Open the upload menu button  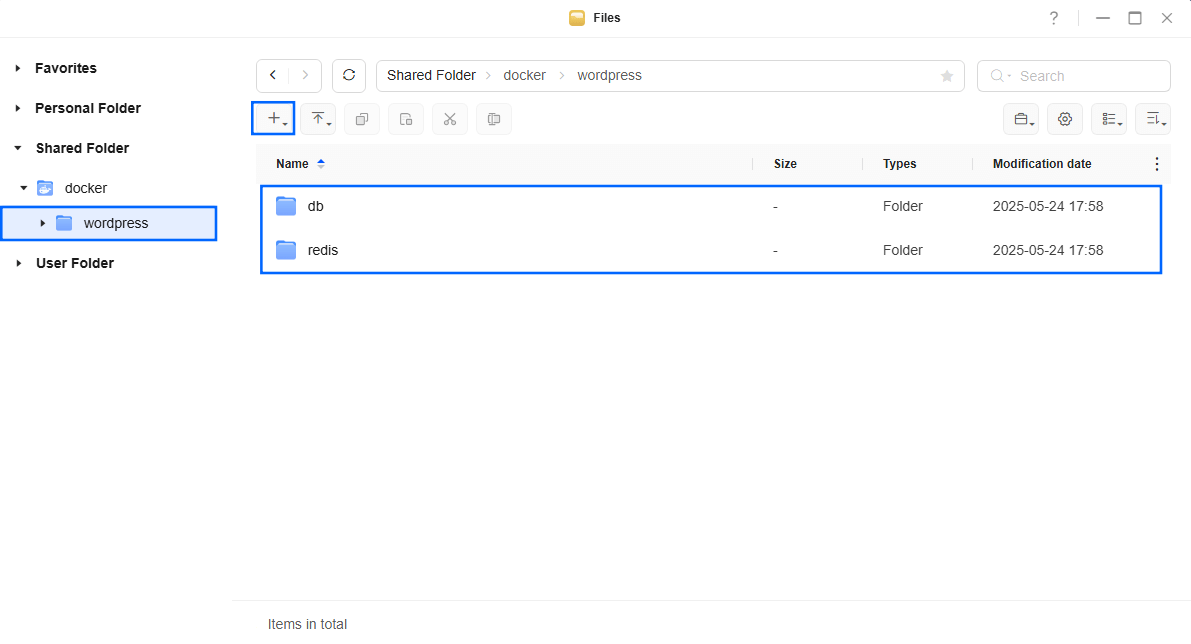click(x=317, y=118)
